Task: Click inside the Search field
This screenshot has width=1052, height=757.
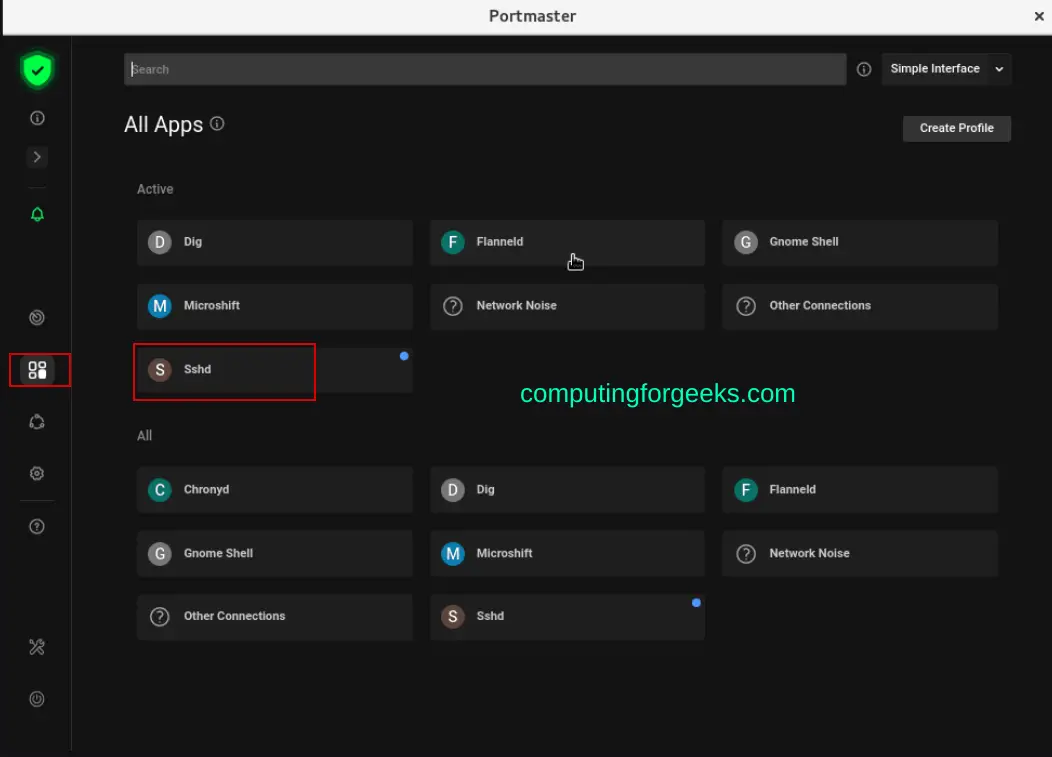Action: 484,69
